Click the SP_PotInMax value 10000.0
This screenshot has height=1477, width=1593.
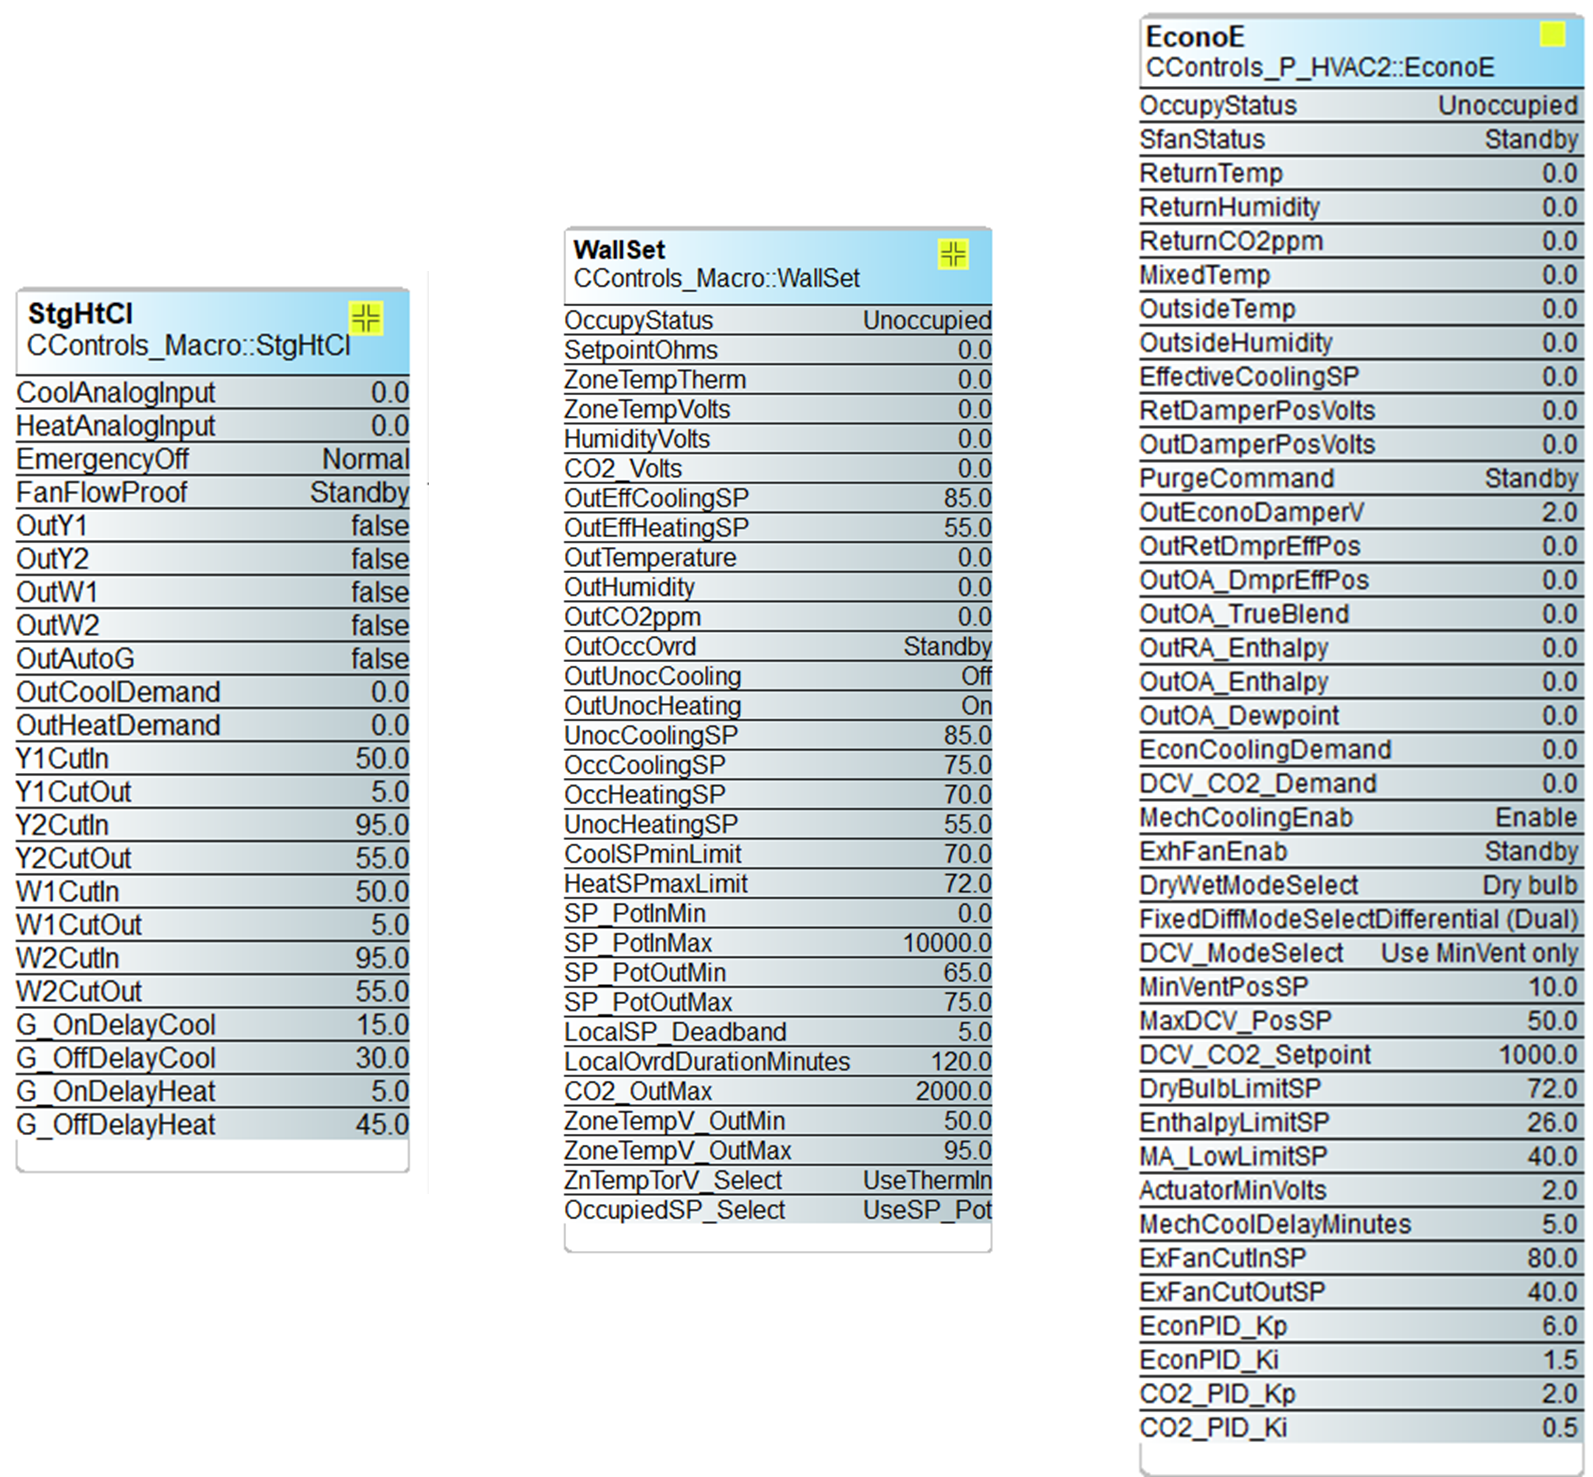point(946,944)
